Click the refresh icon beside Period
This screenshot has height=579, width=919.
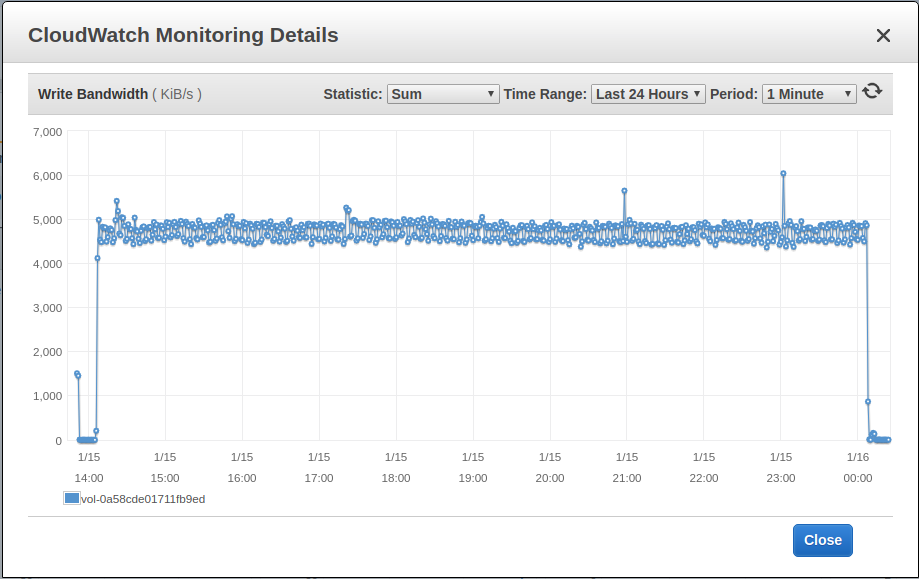point(872,92)
